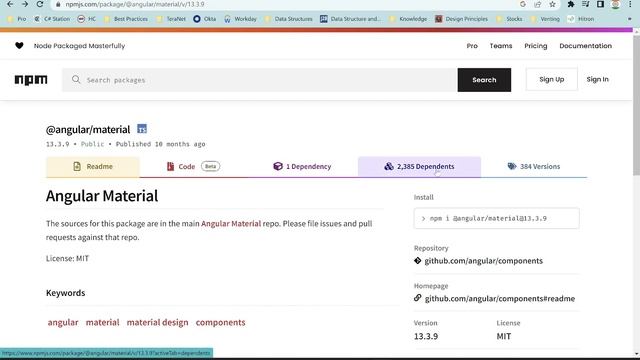Viewport: 640px width, 360px height.
Task: Click the page vertical scrollbar thumb
Action: click(636, 105)
